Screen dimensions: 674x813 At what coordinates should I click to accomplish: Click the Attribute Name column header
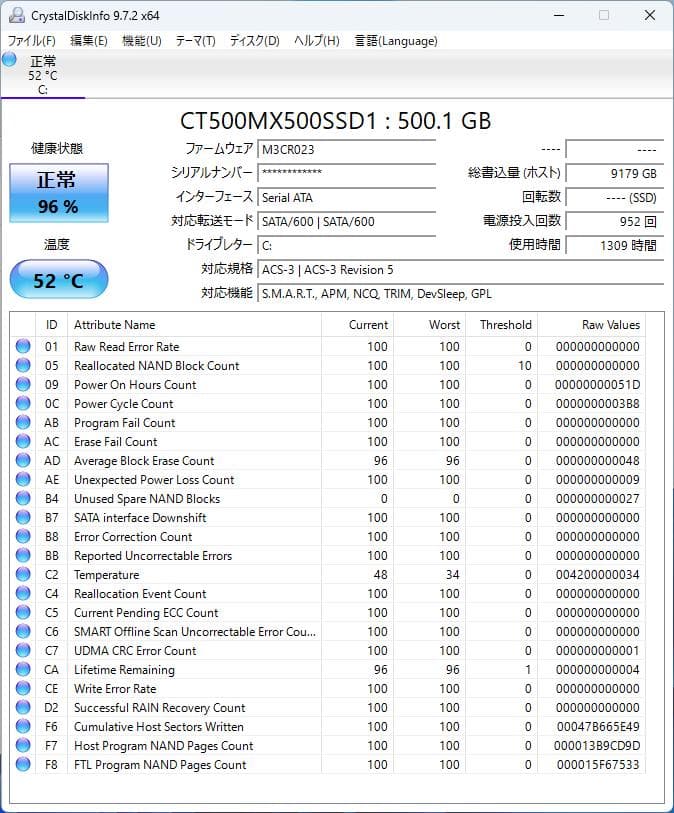point(194,325)
